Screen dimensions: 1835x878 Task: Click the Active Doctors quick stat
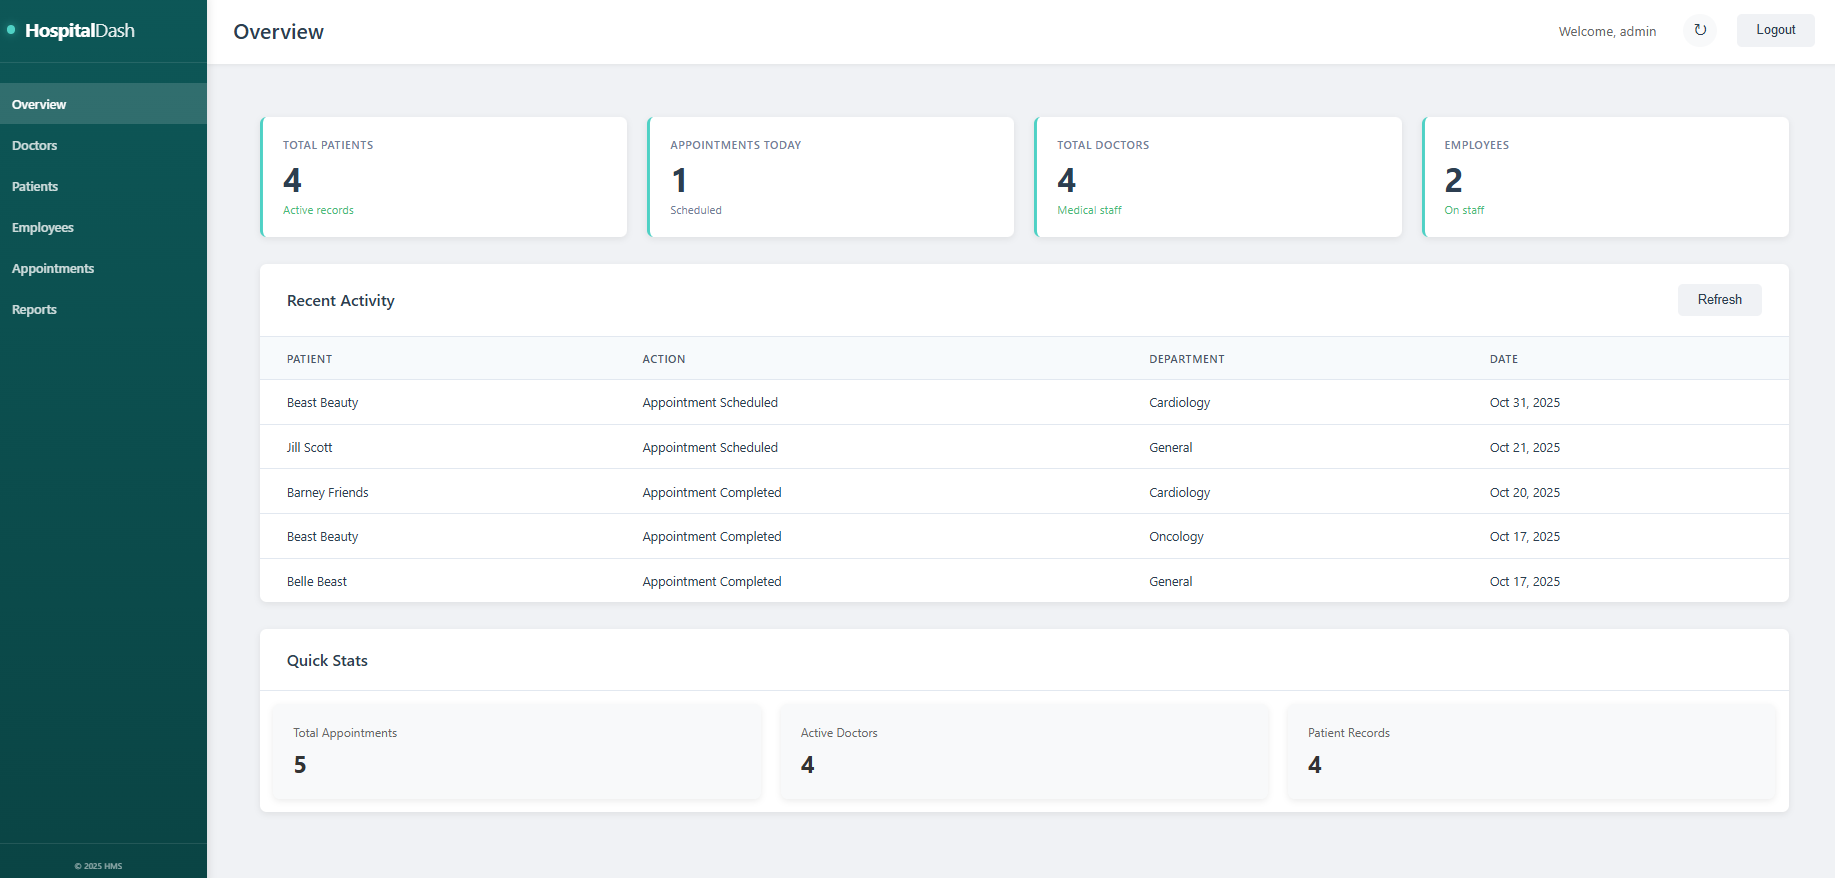click(1024, 751)
